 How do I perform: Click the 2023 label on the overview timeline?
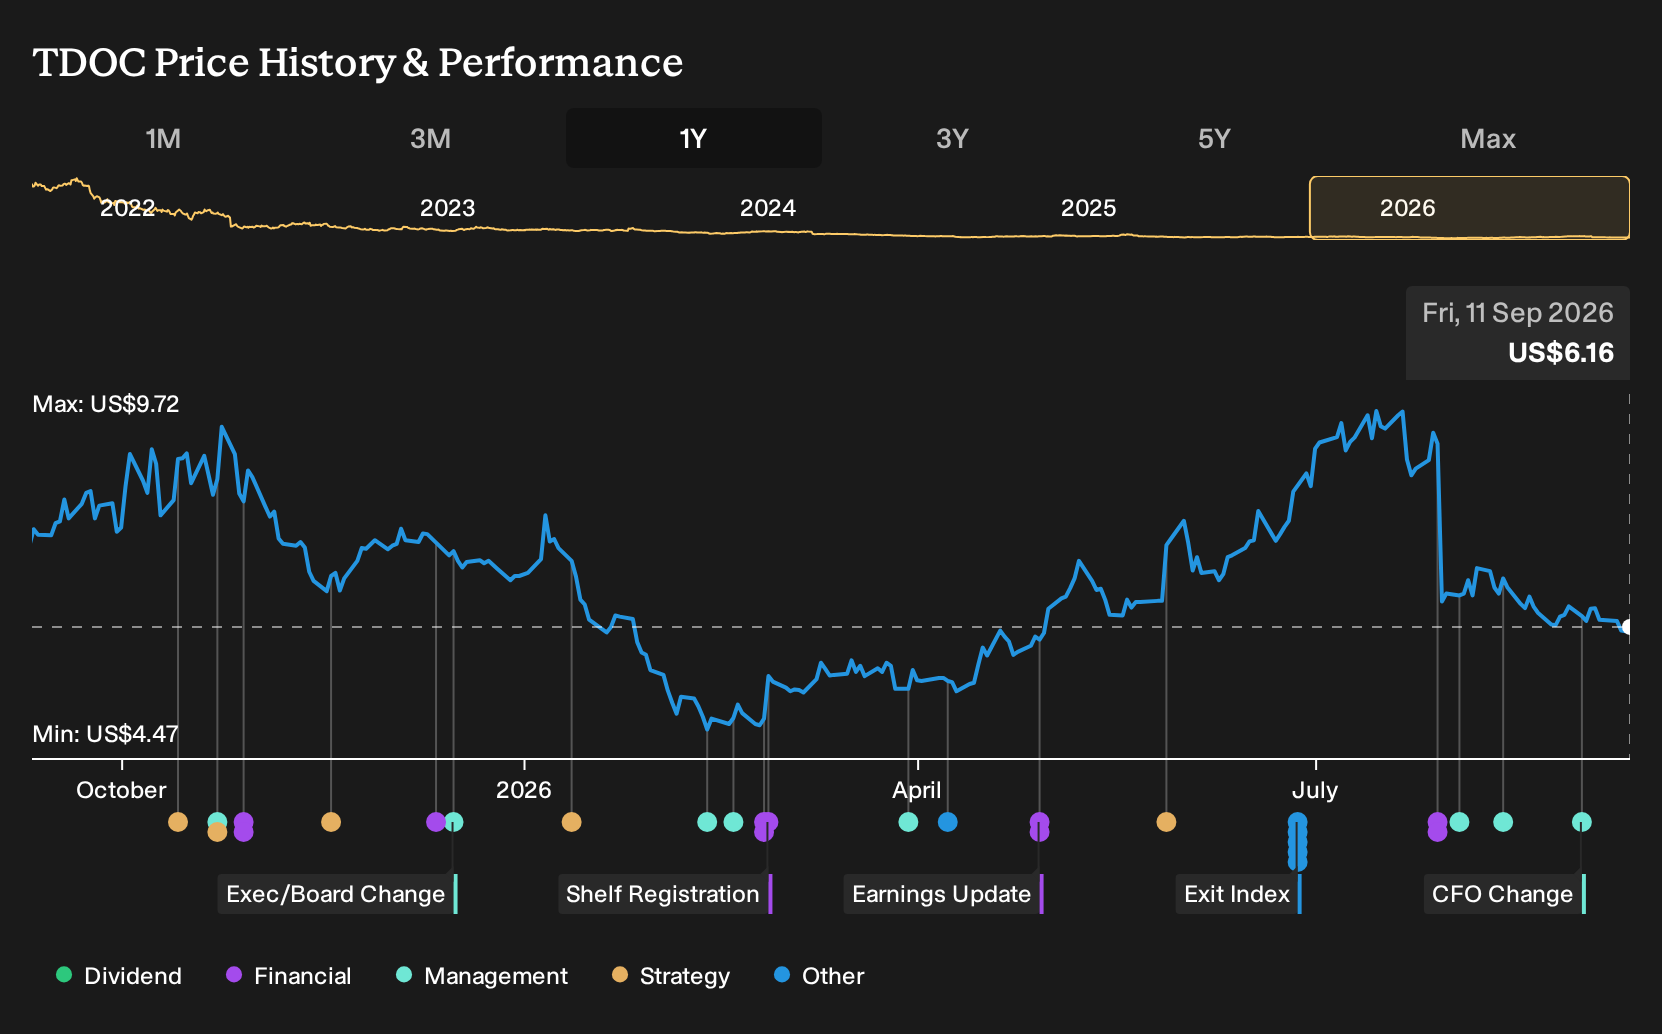tap(447, 208)
